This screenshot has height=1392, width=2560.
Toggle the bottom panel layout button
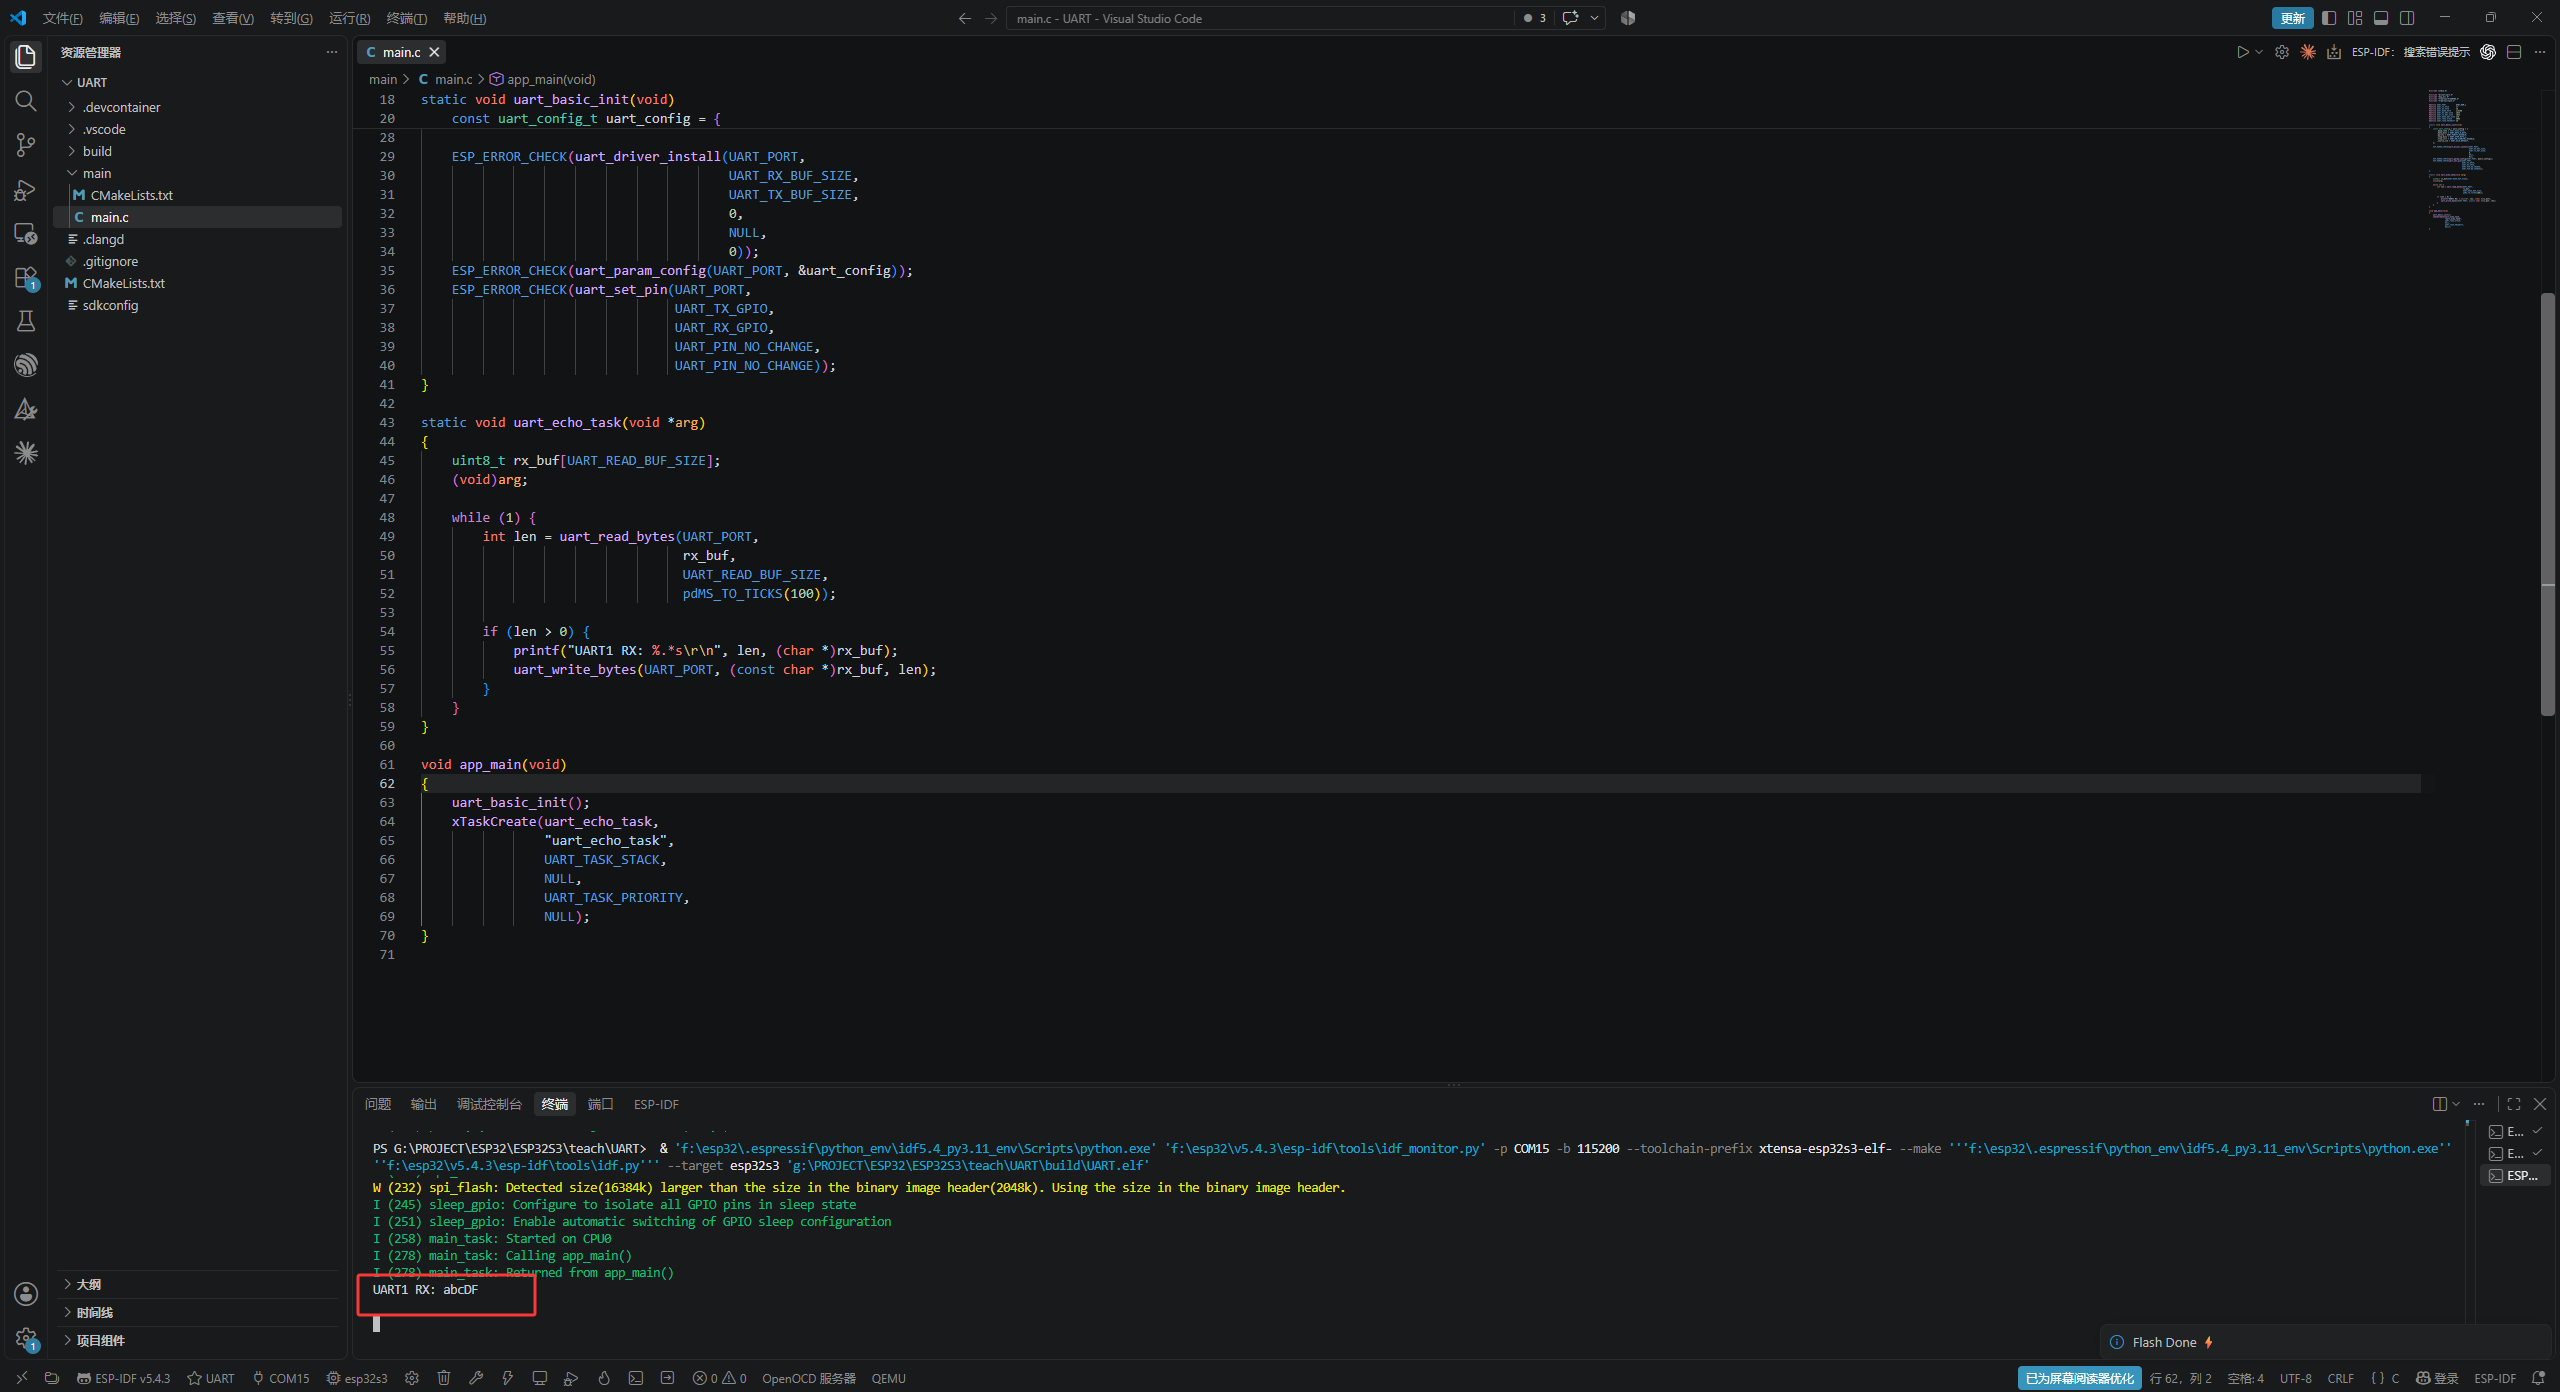coord(2382,18)
